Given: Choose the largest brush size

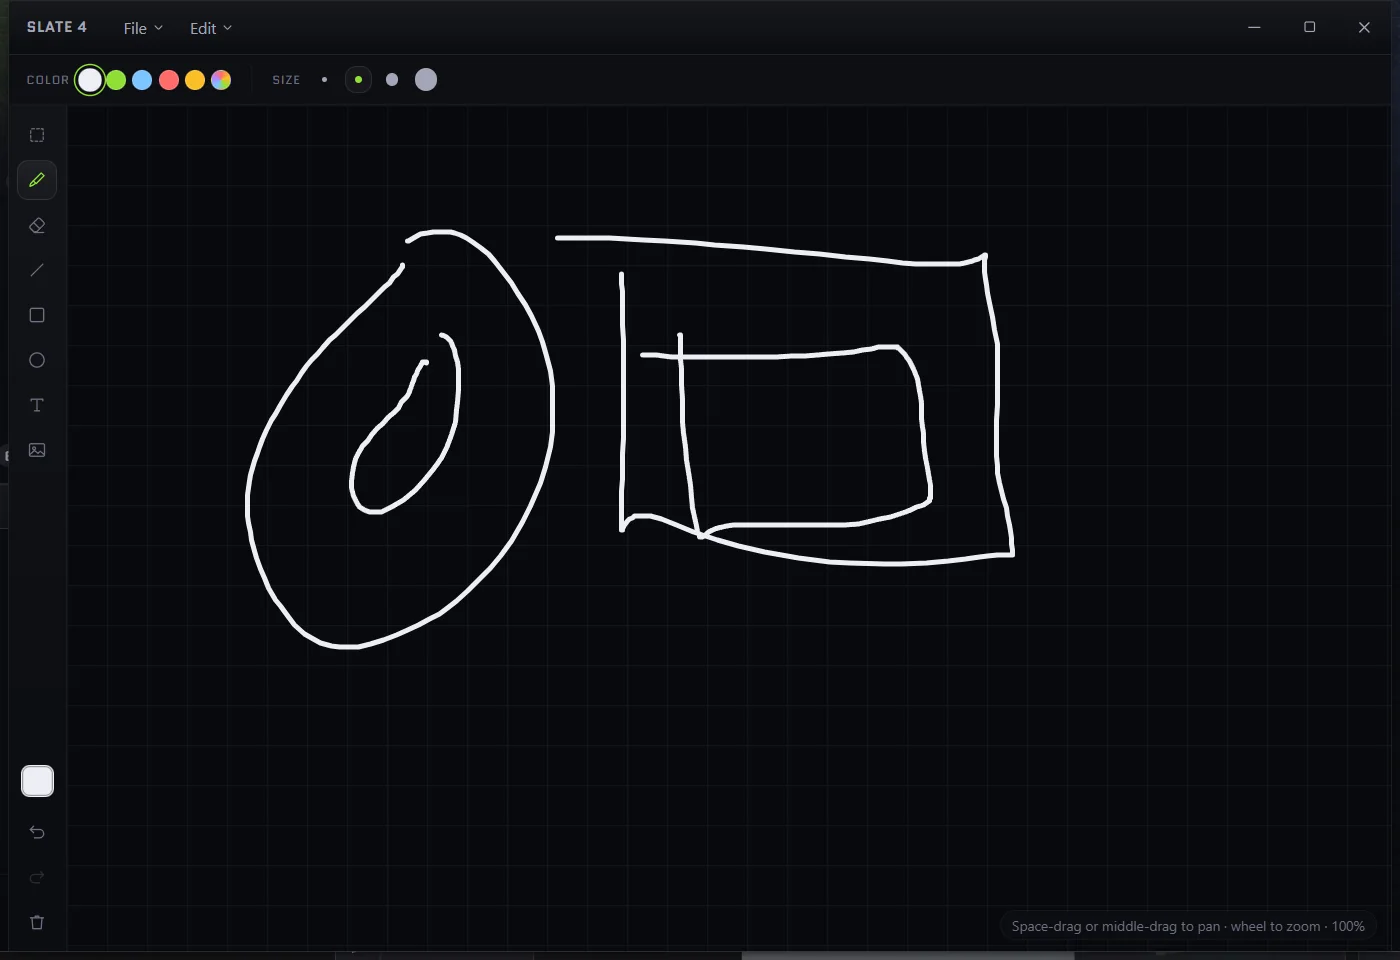Looking at the screenshot, I should (426, 80).
